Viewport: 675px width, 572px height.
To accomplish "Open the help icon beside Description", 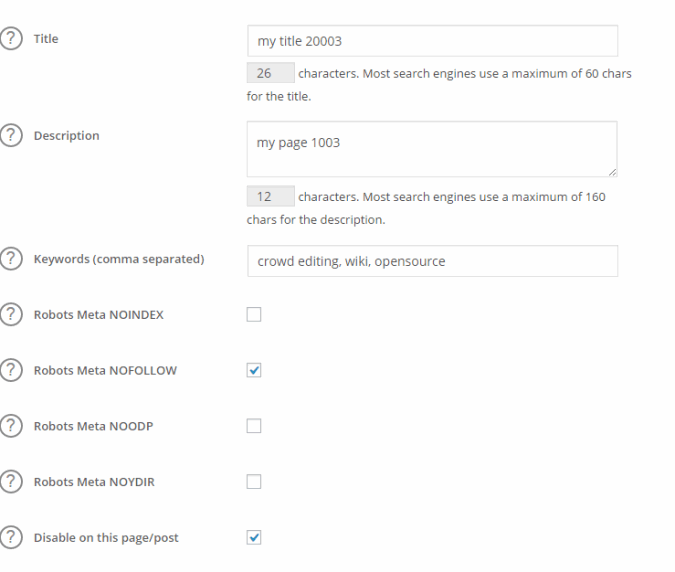I will tap(11, 136).
